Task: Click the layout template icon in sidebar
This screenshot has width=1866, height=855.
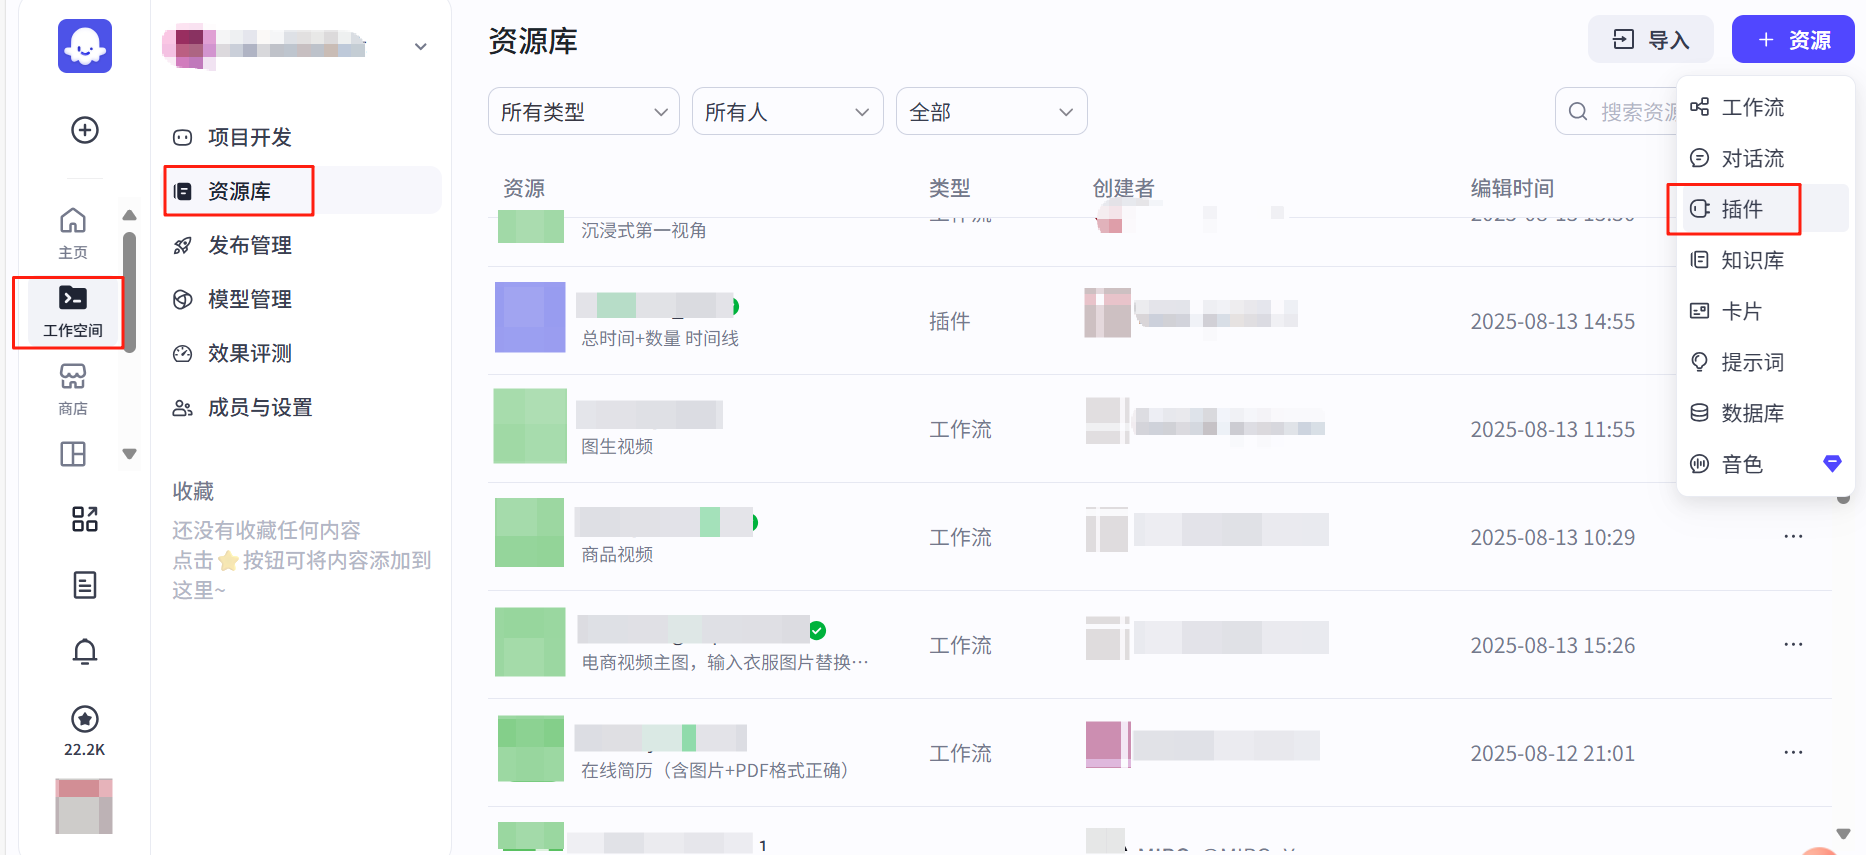Action: (x=73, y=454)
